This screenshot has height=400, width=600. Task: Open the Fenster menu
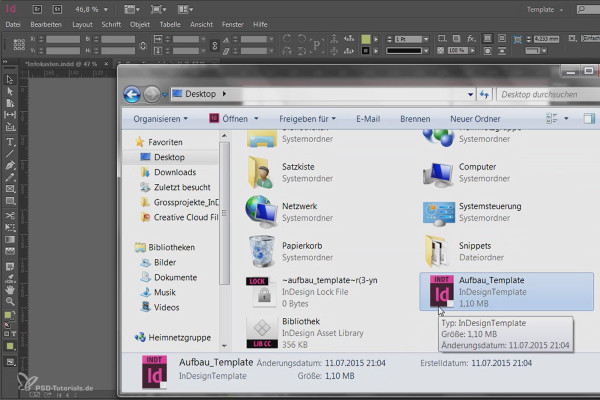click(233, 24)
